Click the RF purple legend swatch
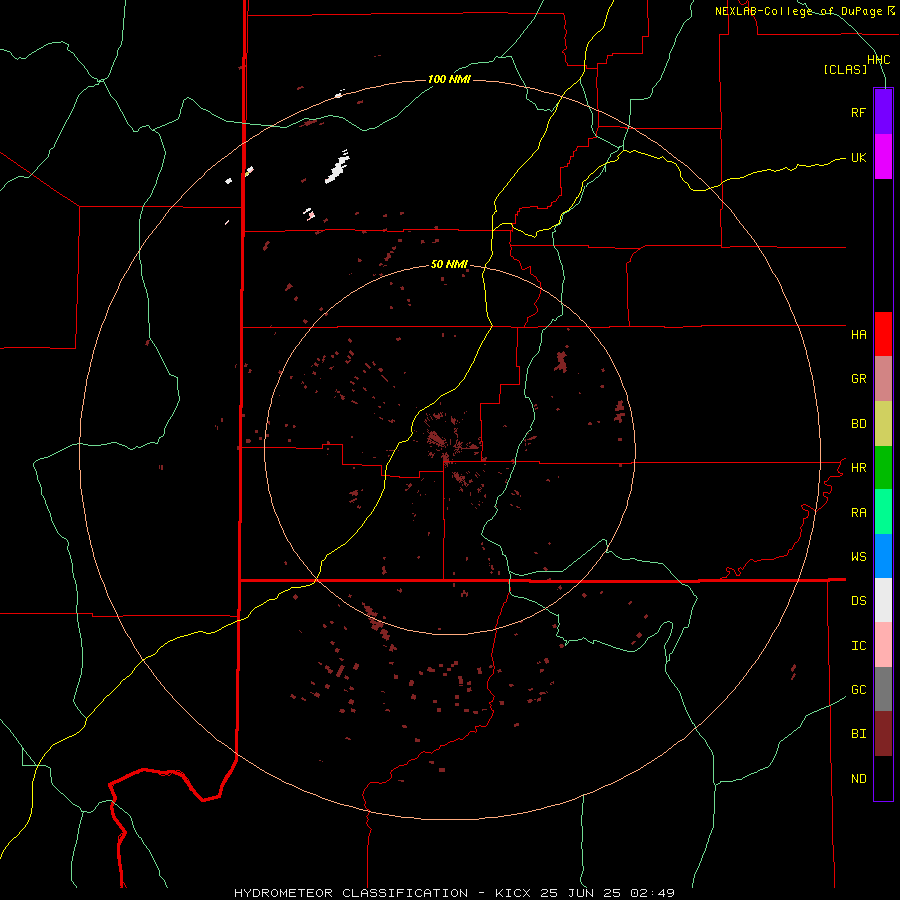The width and height of the screenshot is (900, 900). [883, 112]
